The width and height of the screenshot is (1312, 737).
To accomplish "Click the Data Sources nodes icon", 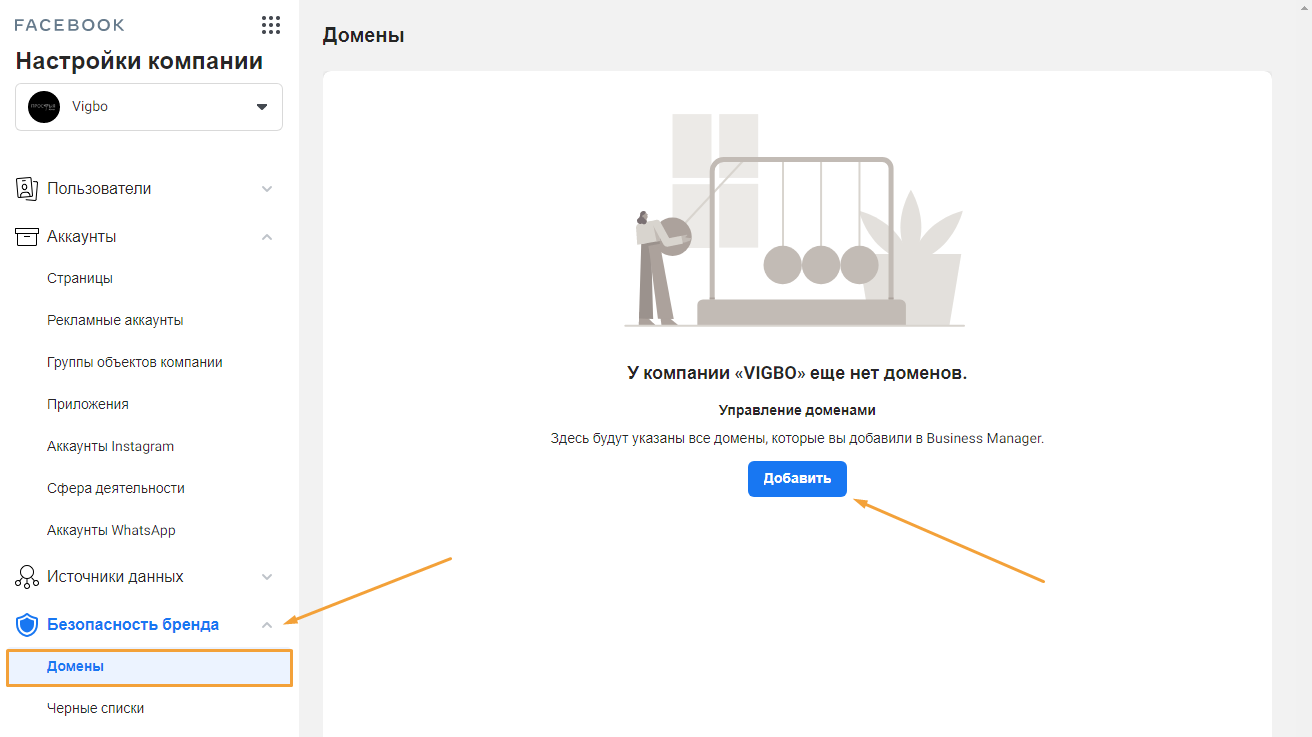I will (27, 577).
